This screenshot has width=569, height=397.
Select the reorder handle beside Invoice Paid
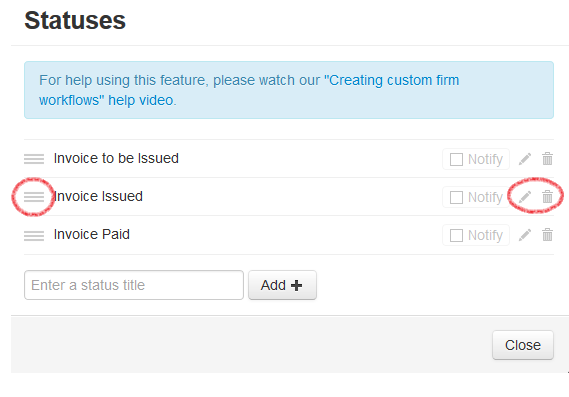coord(34,236)
